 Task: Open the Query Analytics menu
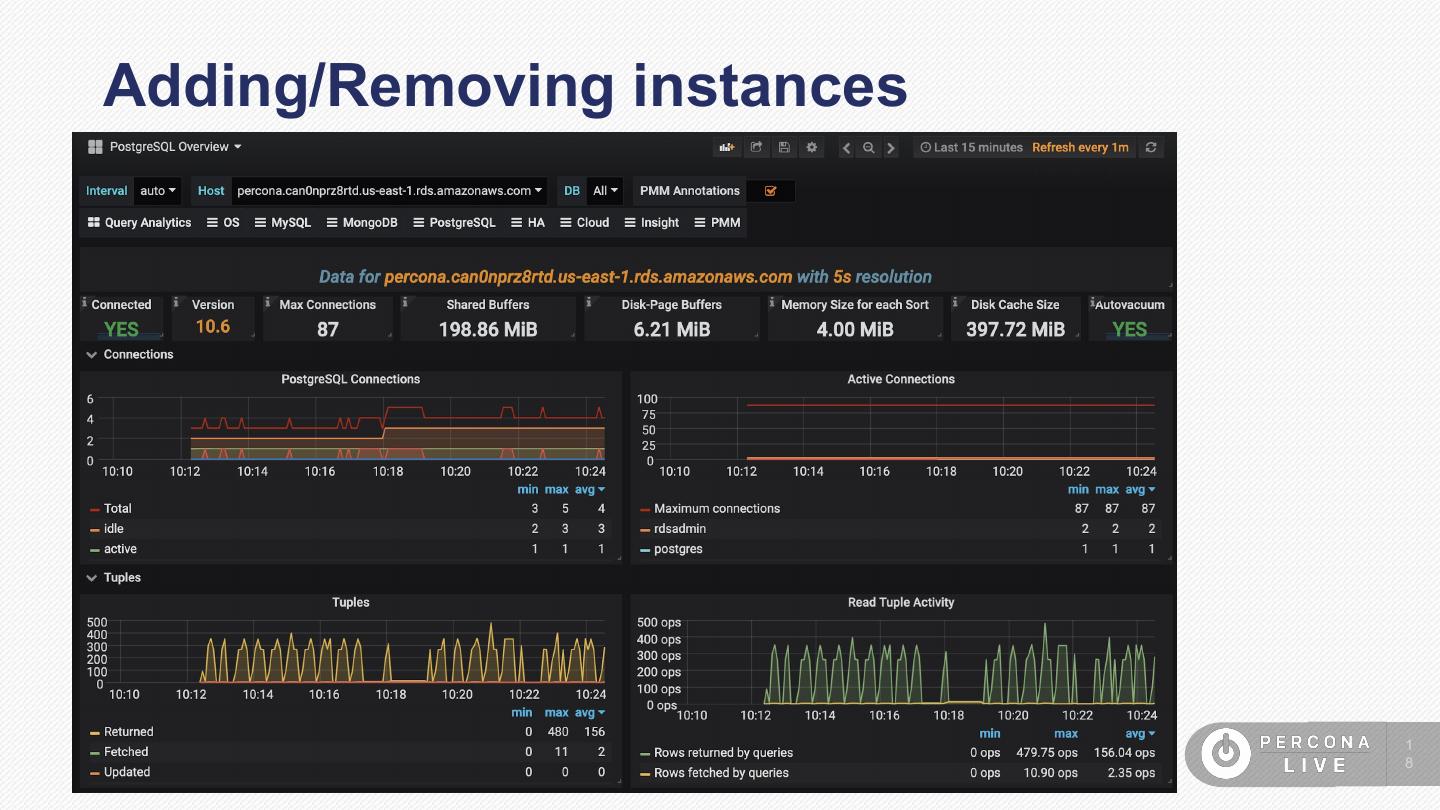[139, 223]
